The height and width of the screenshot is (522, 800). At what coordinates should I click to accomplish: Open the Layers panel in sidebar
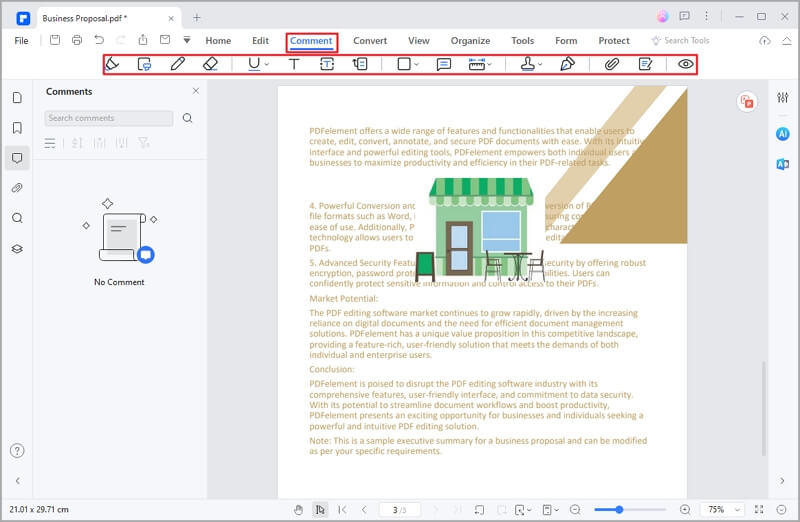(x=17, y=248)
